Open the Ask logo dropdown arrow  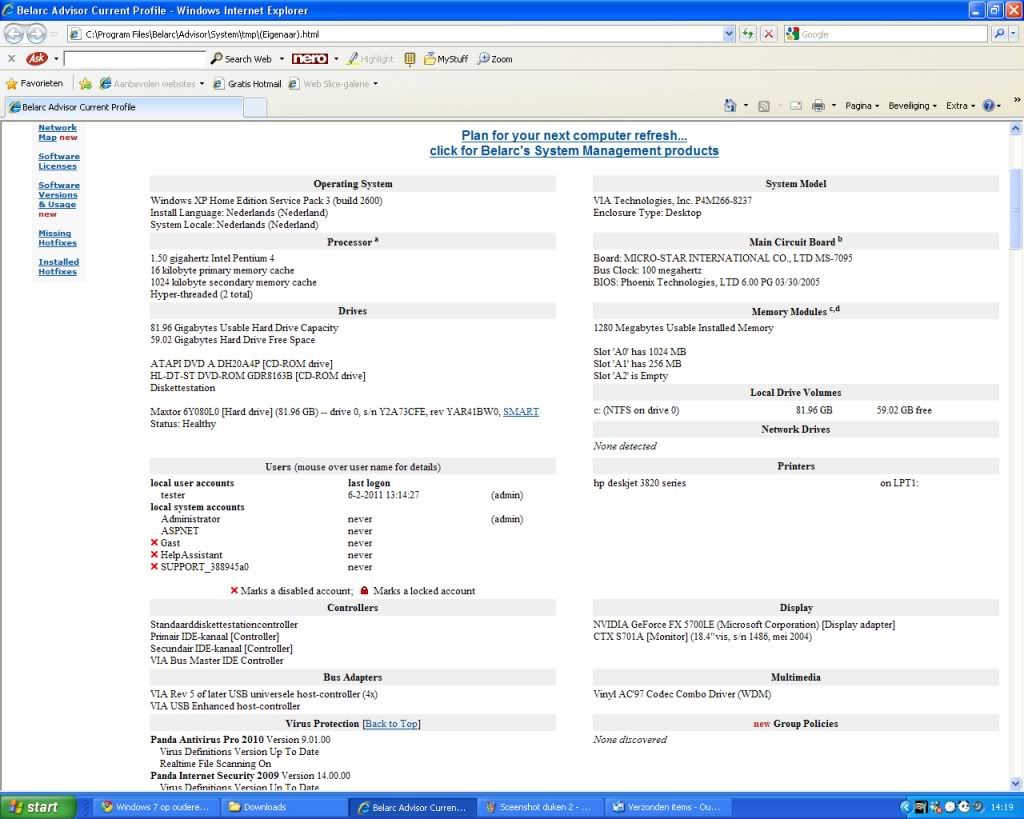click(x=56, y=59)
